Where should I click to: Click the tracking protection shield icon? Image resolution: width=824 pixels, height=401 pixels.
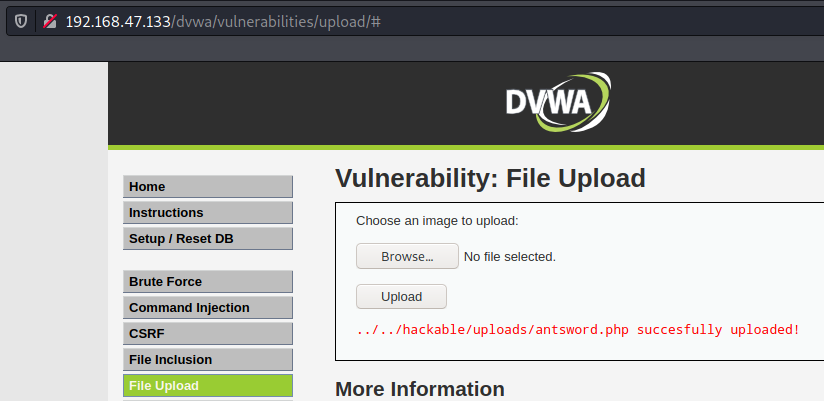tap(20, 20)
